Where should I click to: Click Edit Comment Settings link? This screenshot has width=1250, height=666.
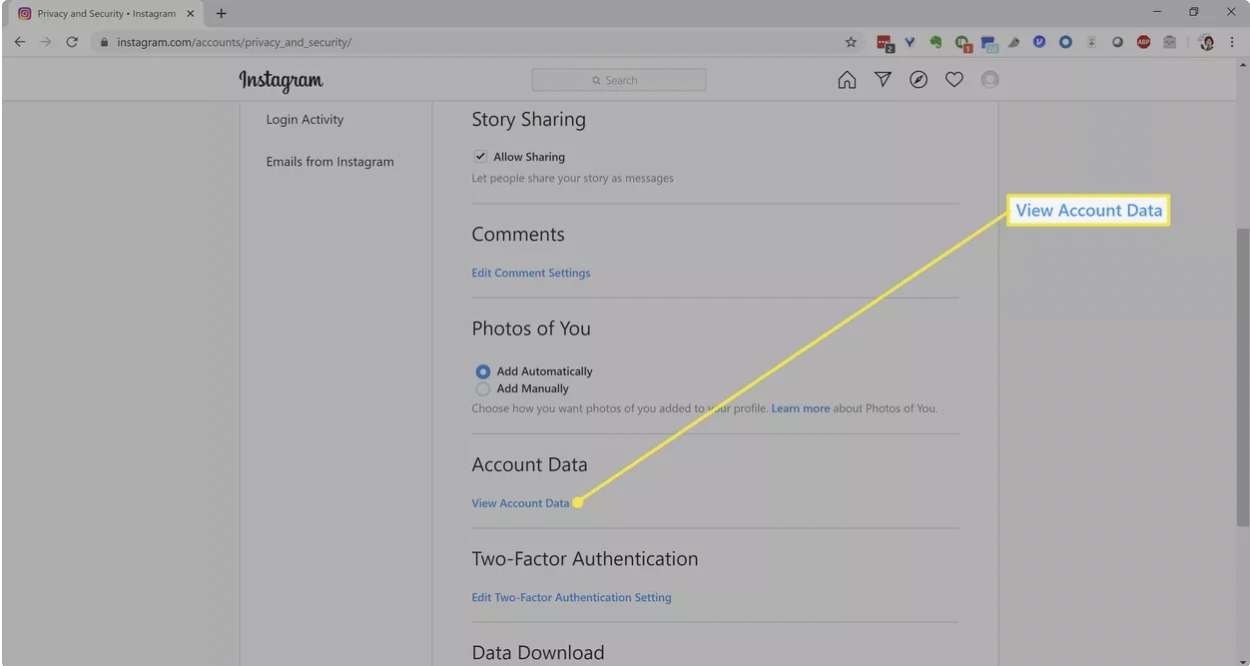point(531,273)
